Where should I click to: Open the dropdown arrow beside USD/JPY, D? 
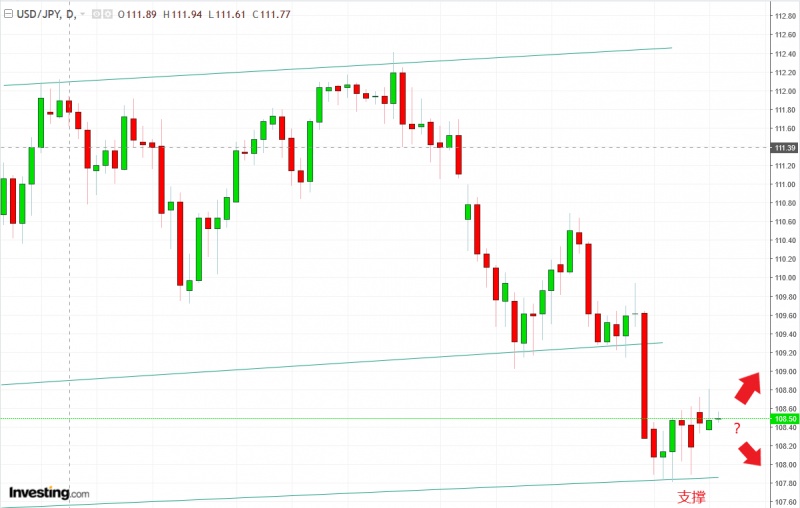pyautogui.click(x=82, y=15)
